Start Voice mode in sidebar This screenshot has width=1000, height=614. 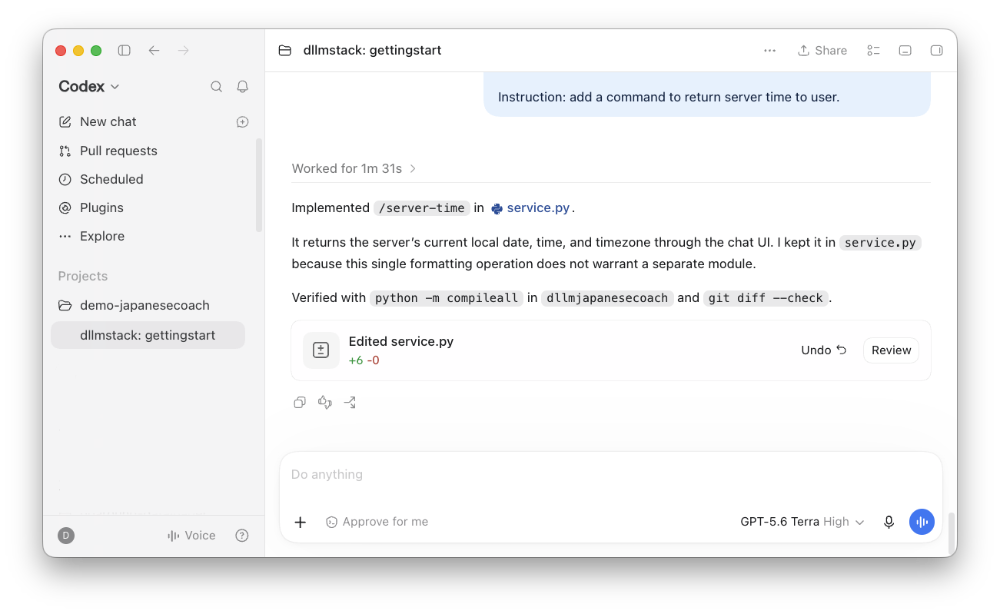(x=191, y=536)
